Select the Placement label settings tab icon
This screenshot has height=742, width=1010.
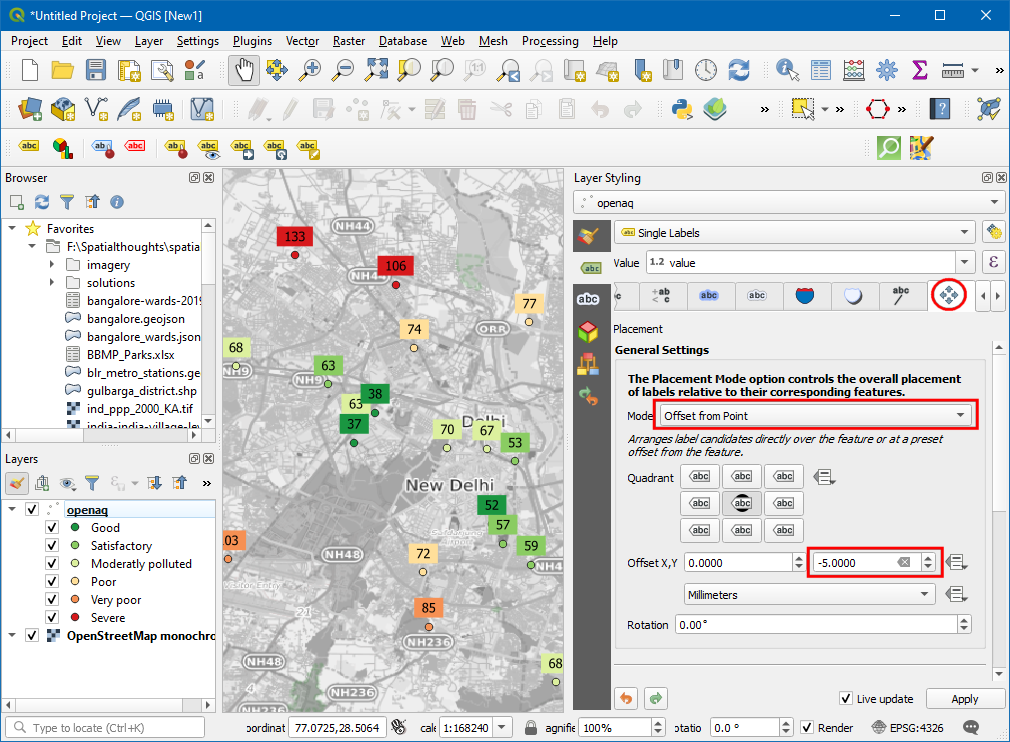click(949, 296)
